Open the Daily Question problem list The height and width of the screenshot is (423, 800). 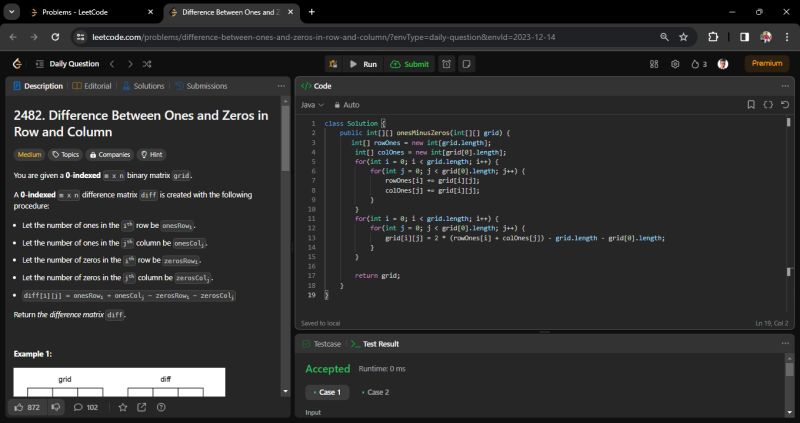67,64
